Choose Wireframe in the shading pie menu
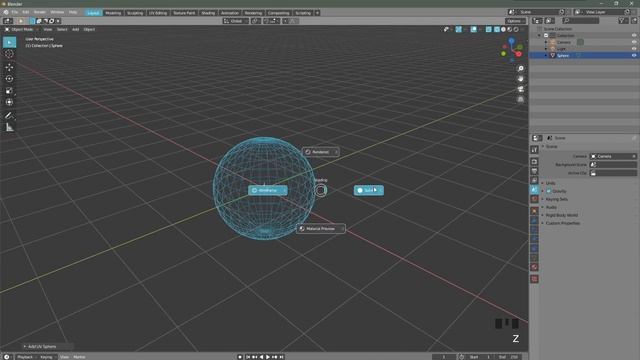 268,191
